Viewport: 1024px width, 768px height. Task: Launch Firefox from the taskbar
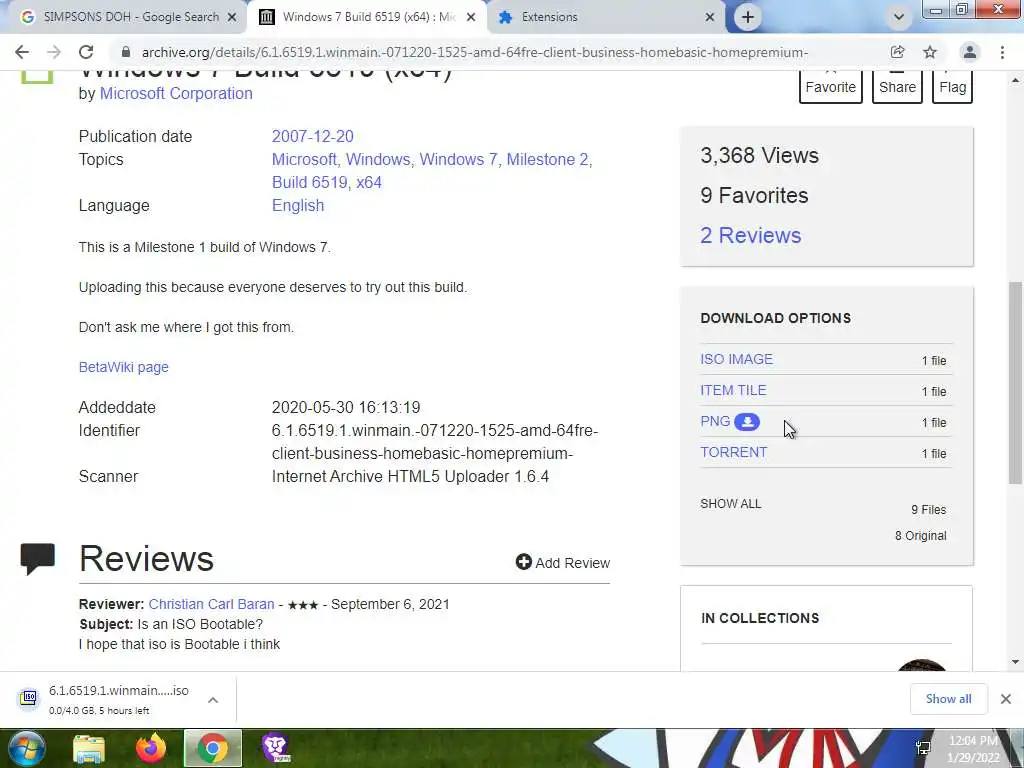point(151,749)
